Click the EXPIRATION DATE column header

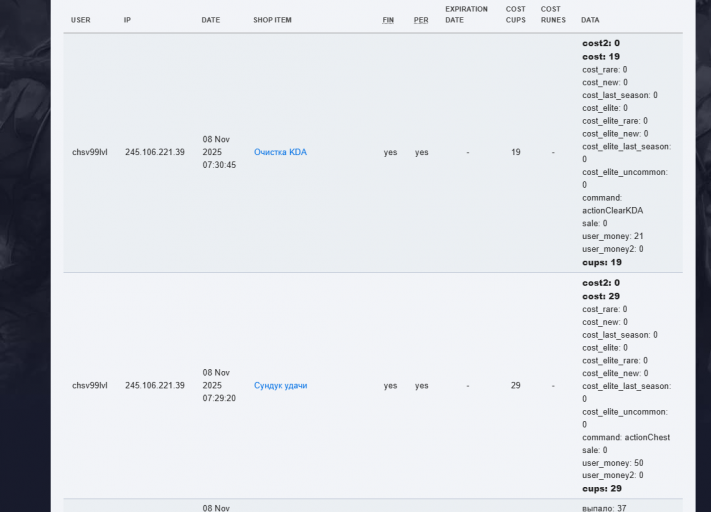467,15
